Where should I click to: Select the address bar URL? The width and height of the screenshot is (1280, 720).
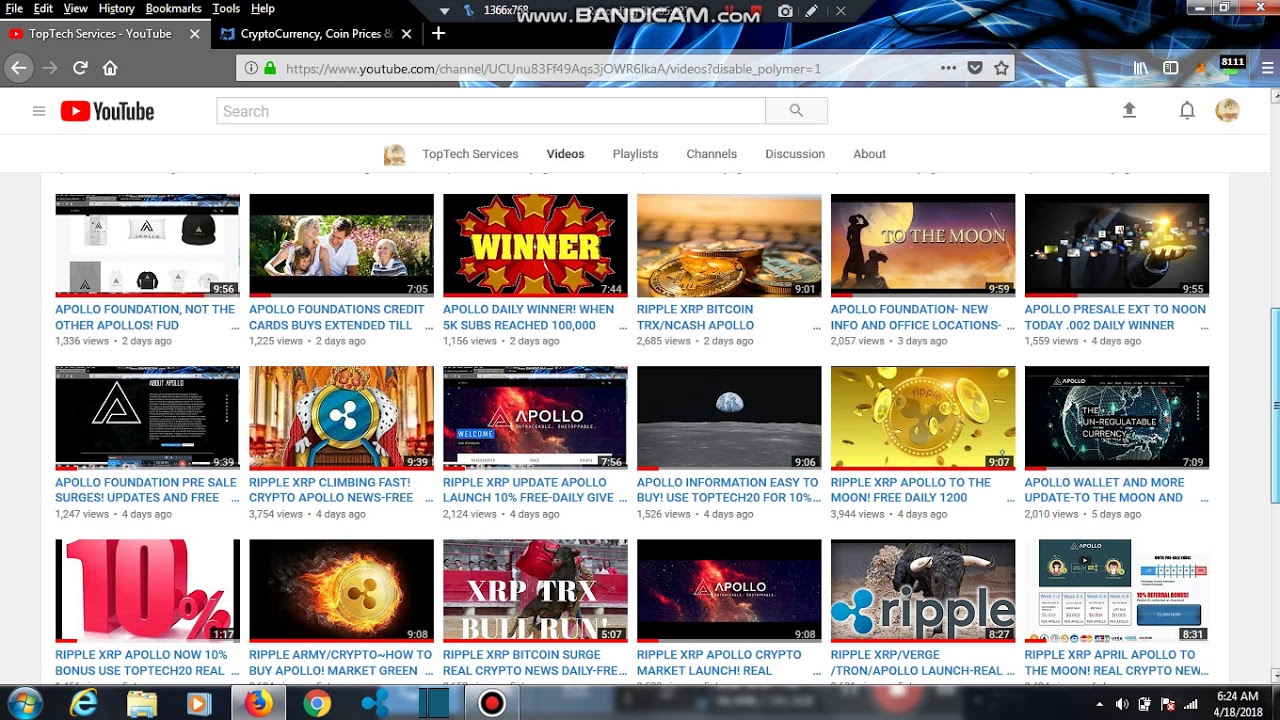tap(552, 69)
